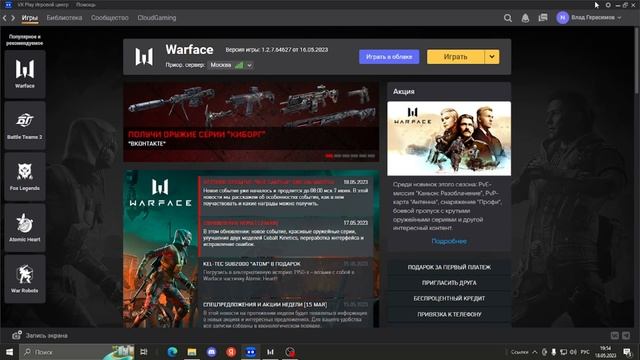Show hidden system tray icons
Image resolution: width=640 pixels, height=360 pixels.
pyautogui.click(x=535, y=352)
